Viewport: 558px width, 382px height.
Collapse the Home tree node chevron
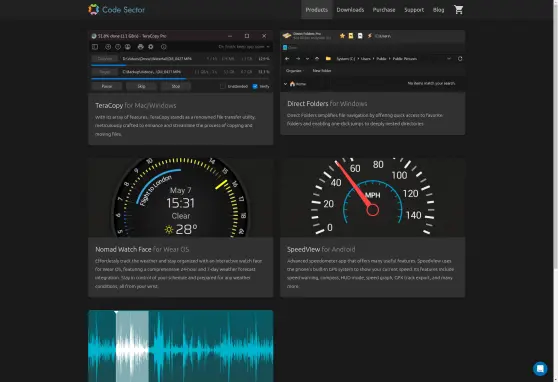[x=285, y=84]
